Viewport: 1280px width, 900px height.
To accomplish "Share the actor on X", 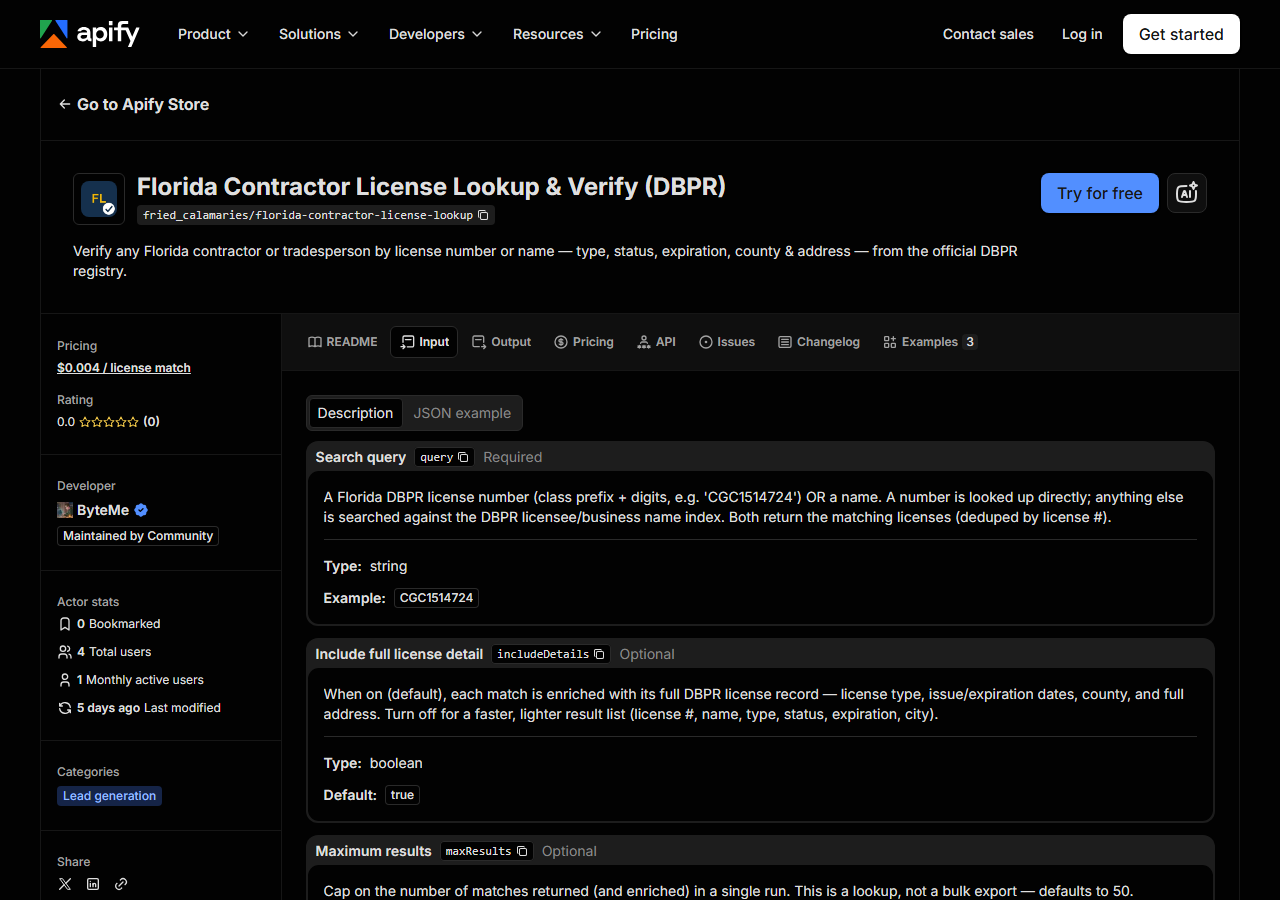I will pyautogui.click(x=65, y=884).
